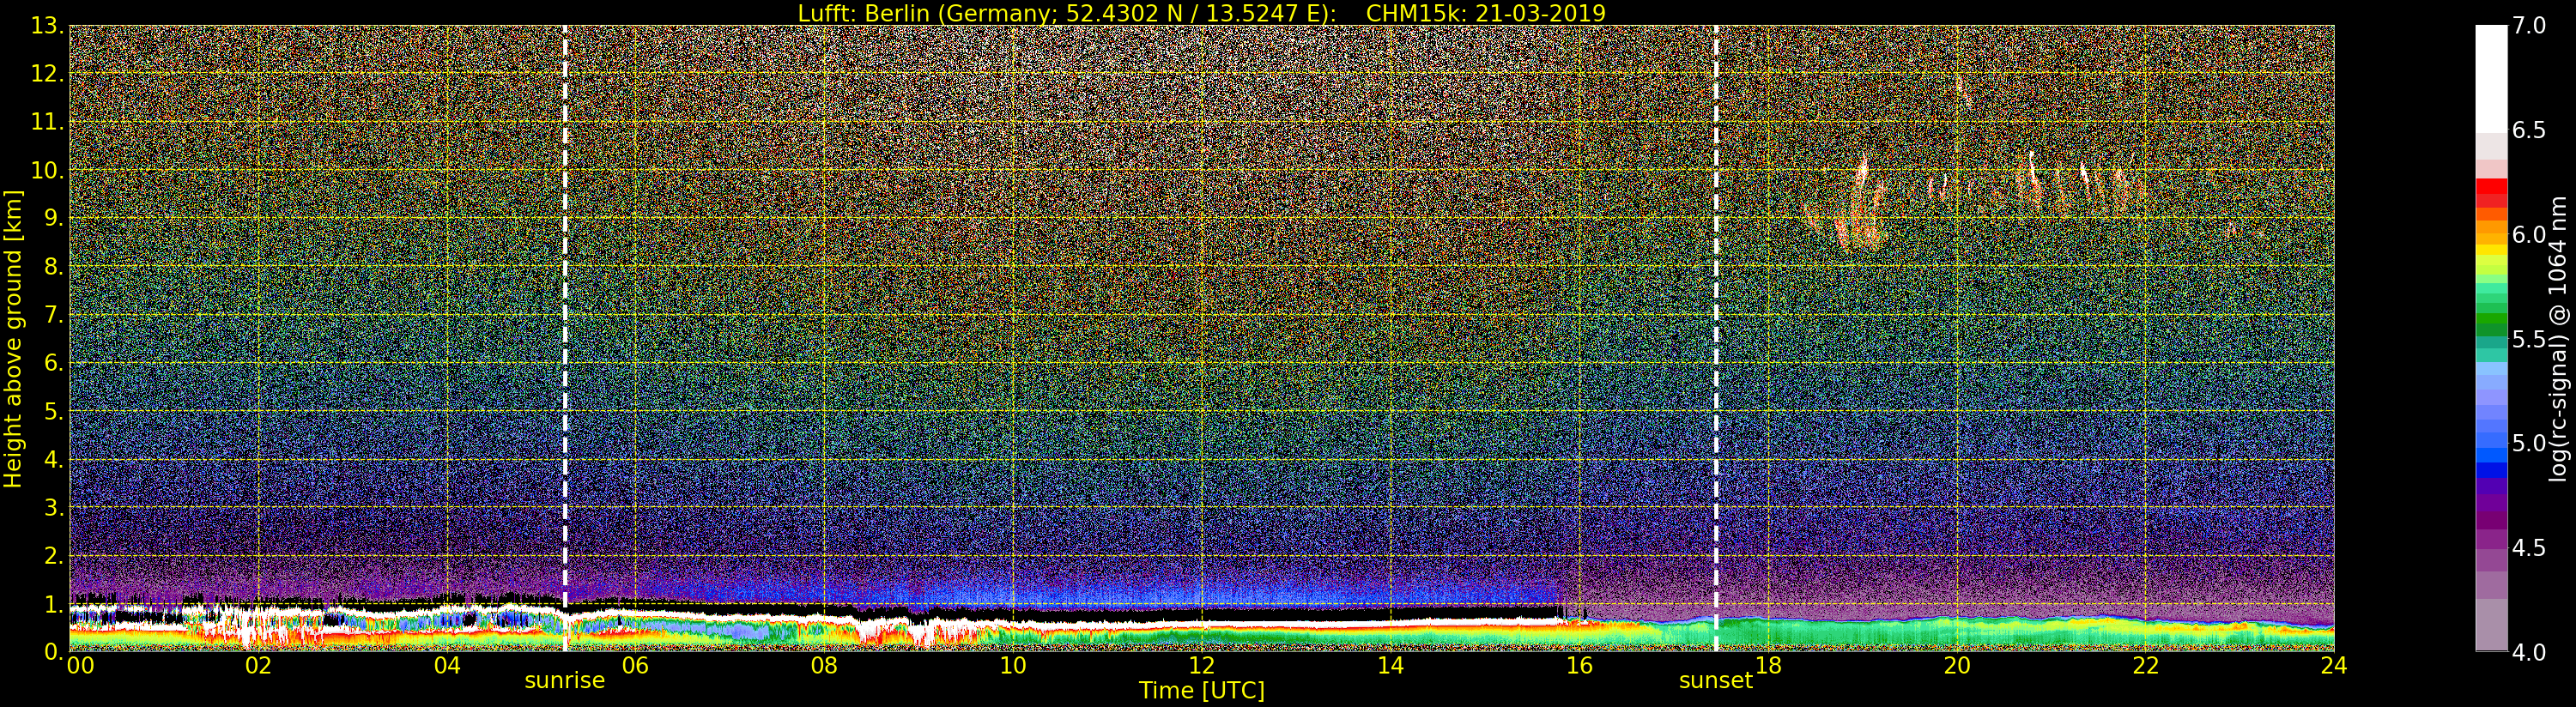Click the "4.0" colorbar scale label
Image resolution: width=2576 pixels, height=707 pixels.
pyautogui.click(x=2529, y=653)
